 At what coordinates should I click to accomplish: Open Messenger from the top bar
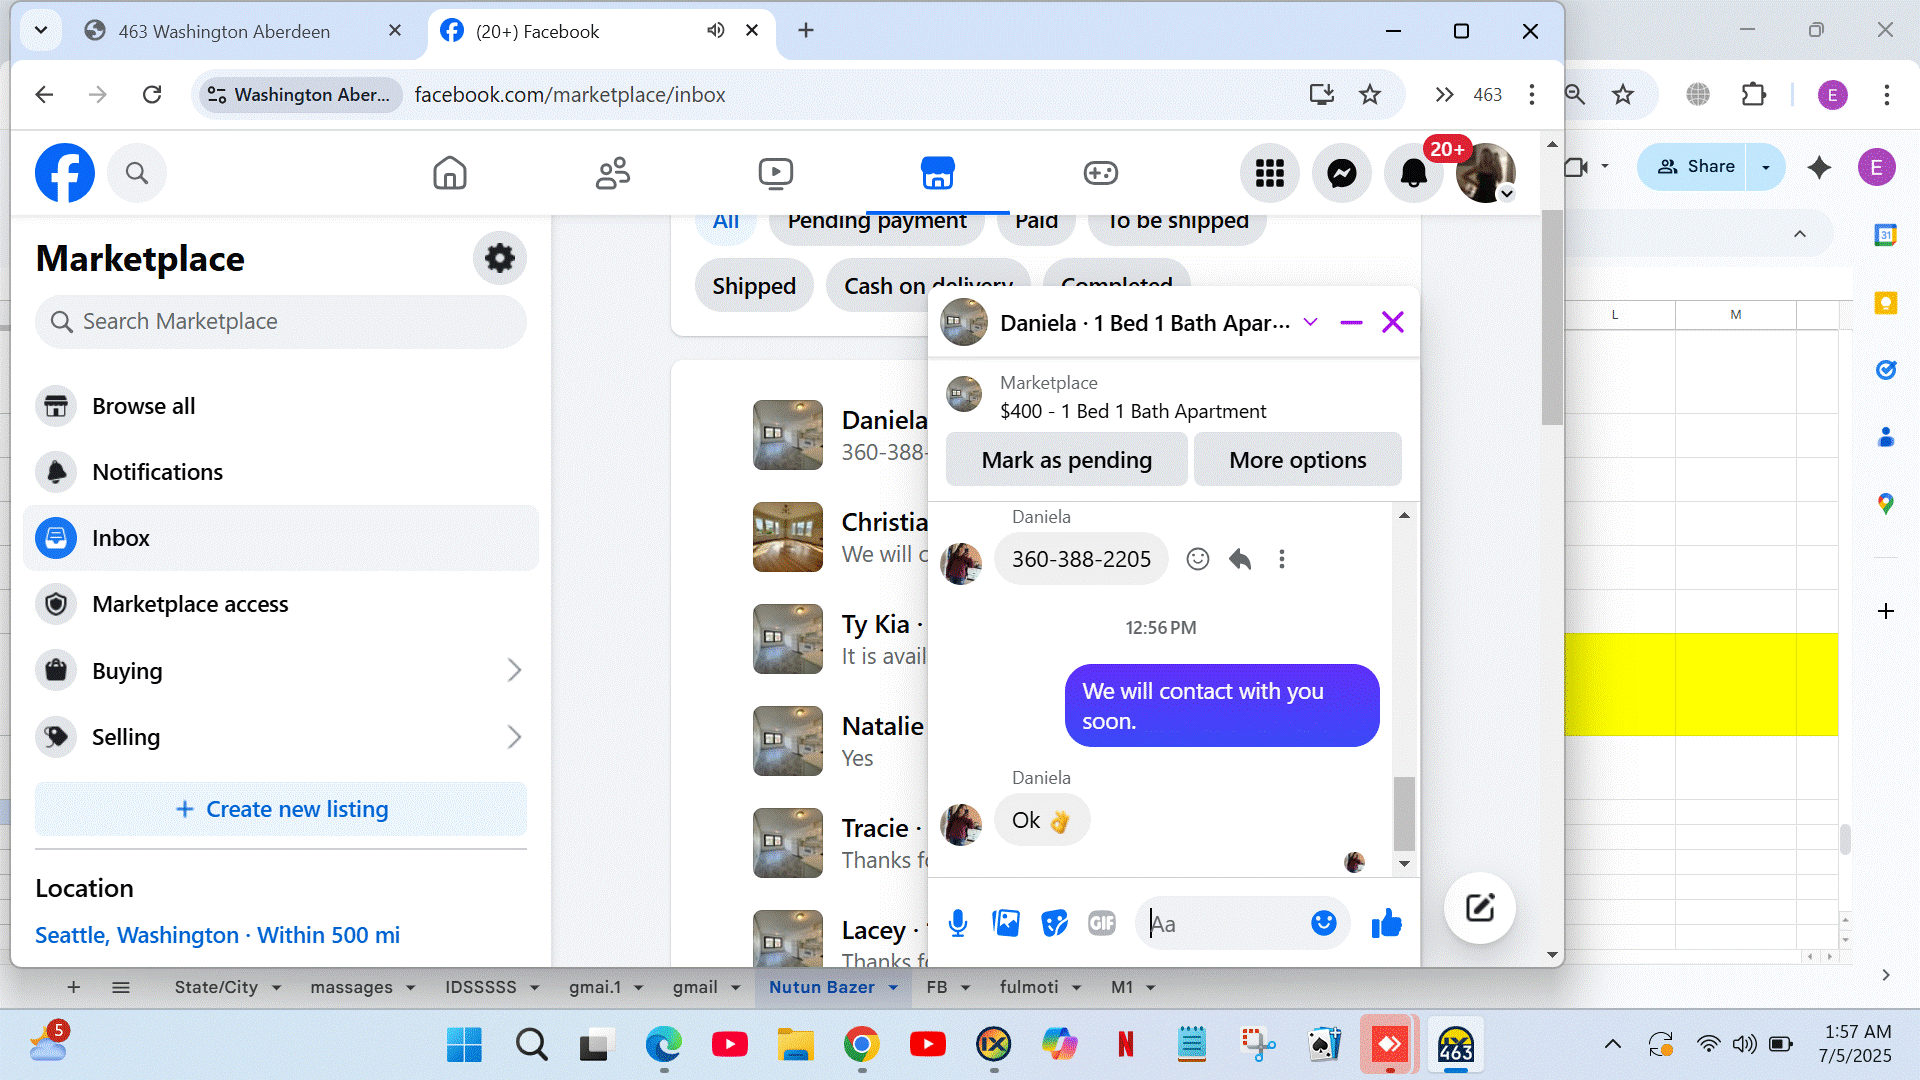1341,173
